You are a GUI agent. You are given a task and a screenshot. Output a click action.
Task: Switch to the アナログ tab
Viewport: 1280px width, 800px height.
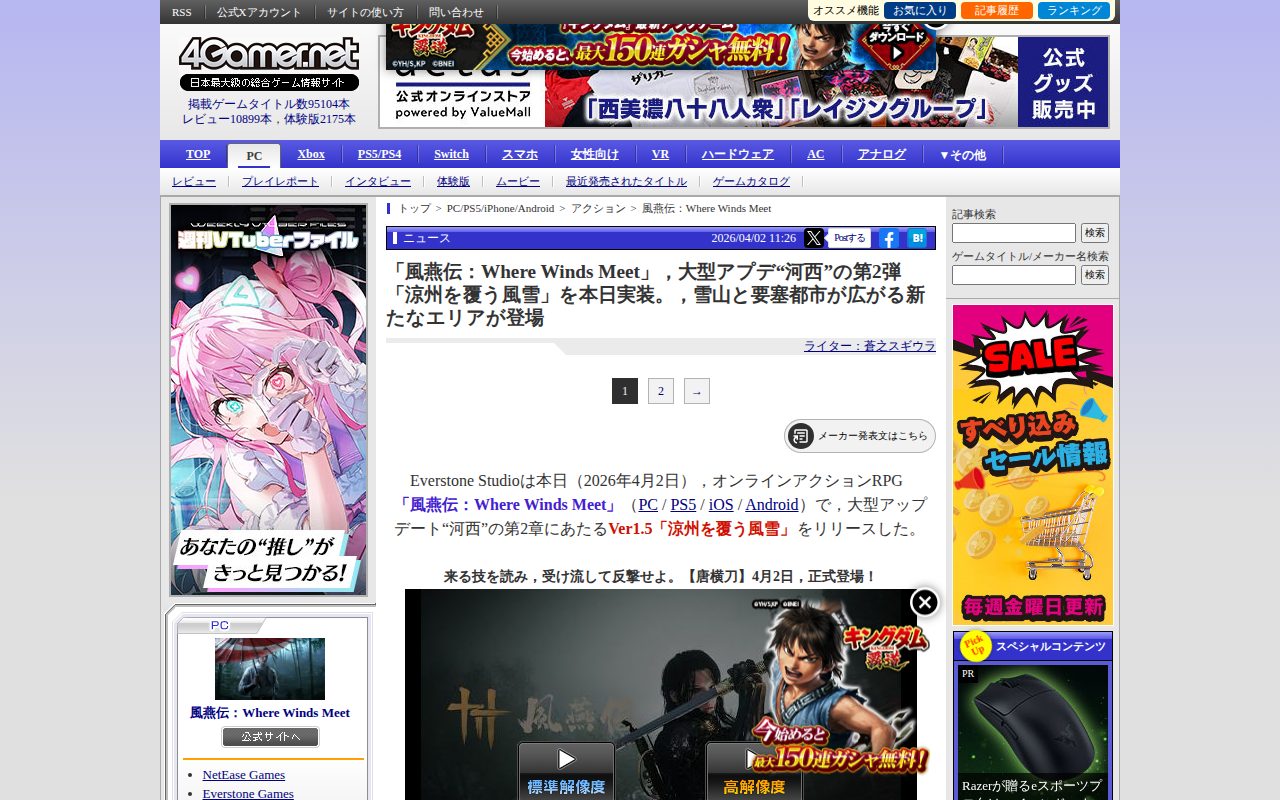tap(881, 154)
